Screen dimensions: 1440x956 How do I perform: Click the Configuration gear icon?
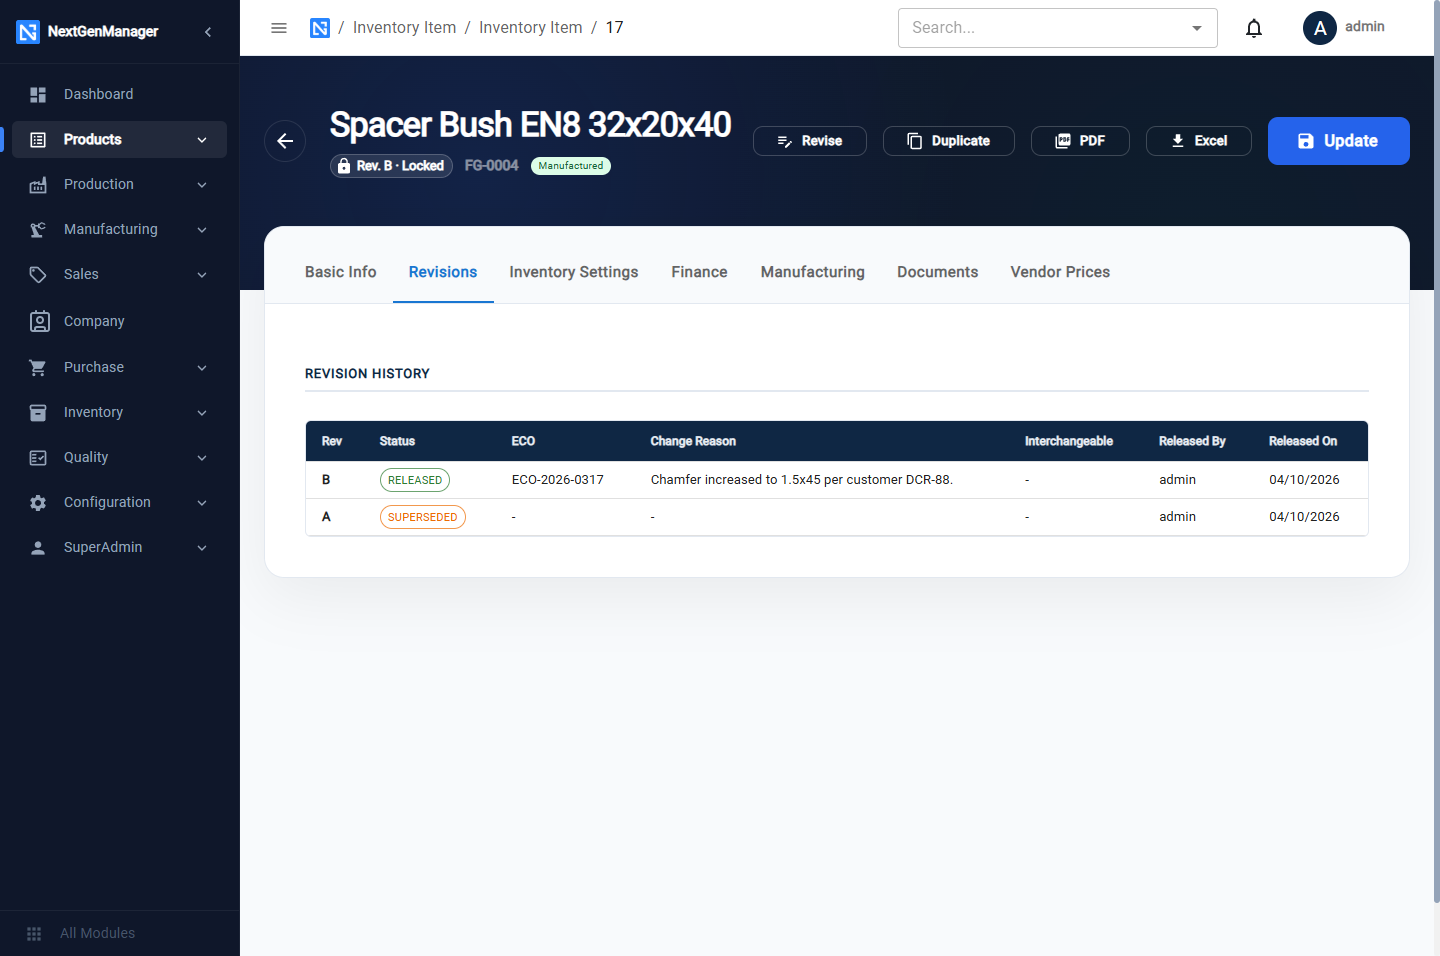pyautogui.click(x=38, y=502)
